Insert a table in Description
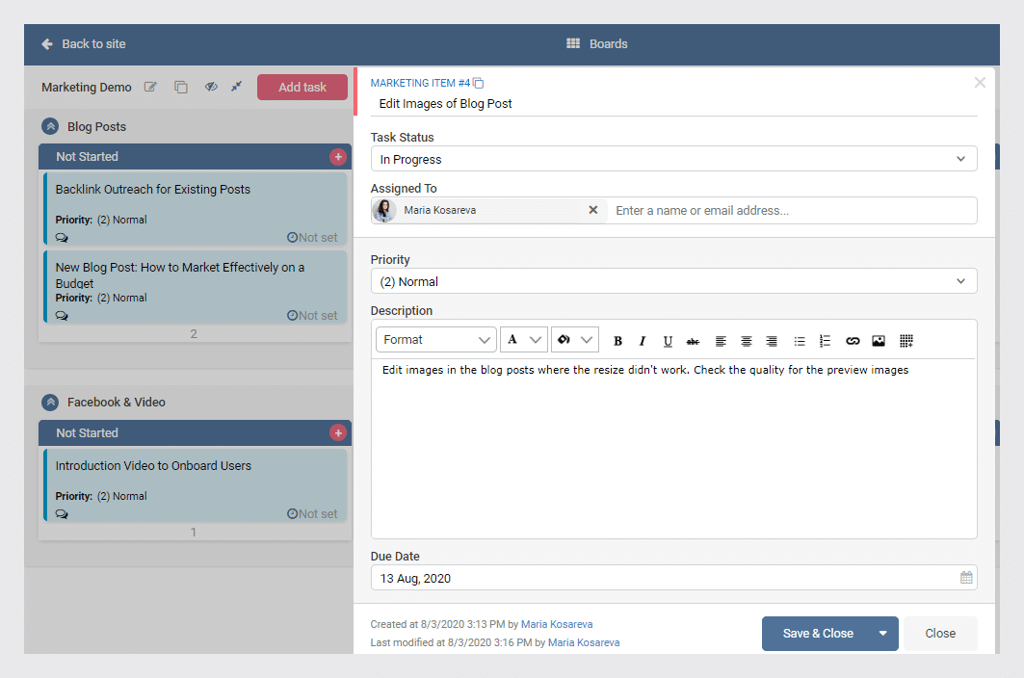Viewport: 1024px width, 678px height. point(906,340)
